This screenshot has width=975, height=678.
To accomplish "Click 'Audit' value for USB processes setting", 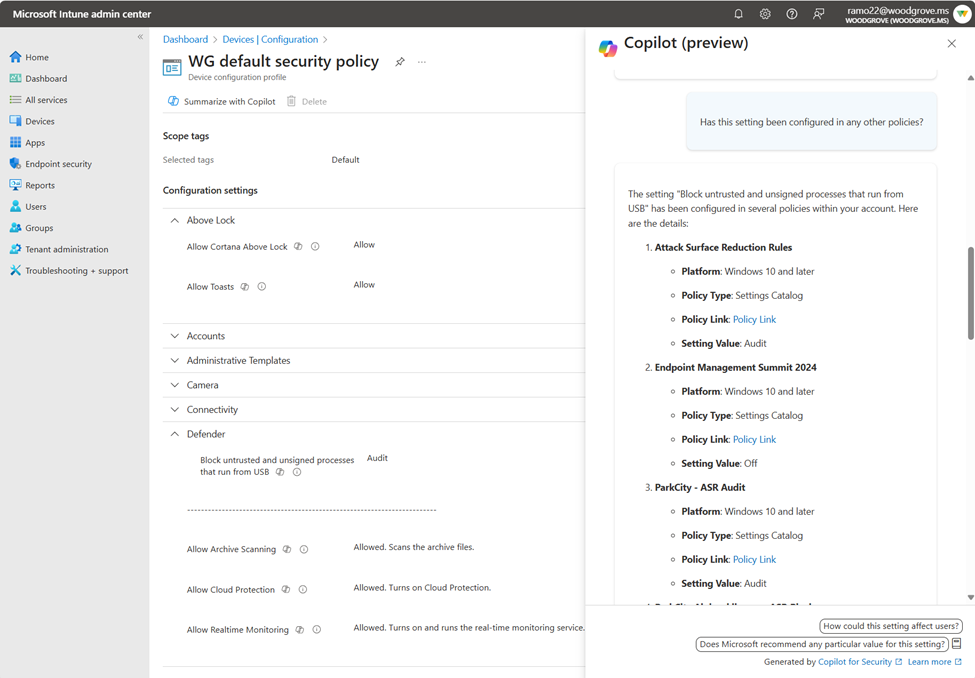I will click(377, 458).
